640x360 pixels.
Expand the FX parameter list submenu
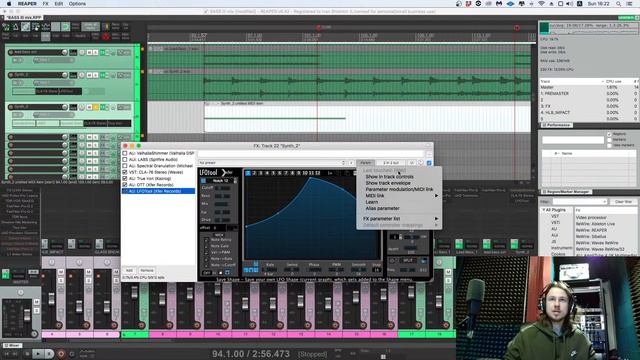pyautogui.click(x=399, y=219)
